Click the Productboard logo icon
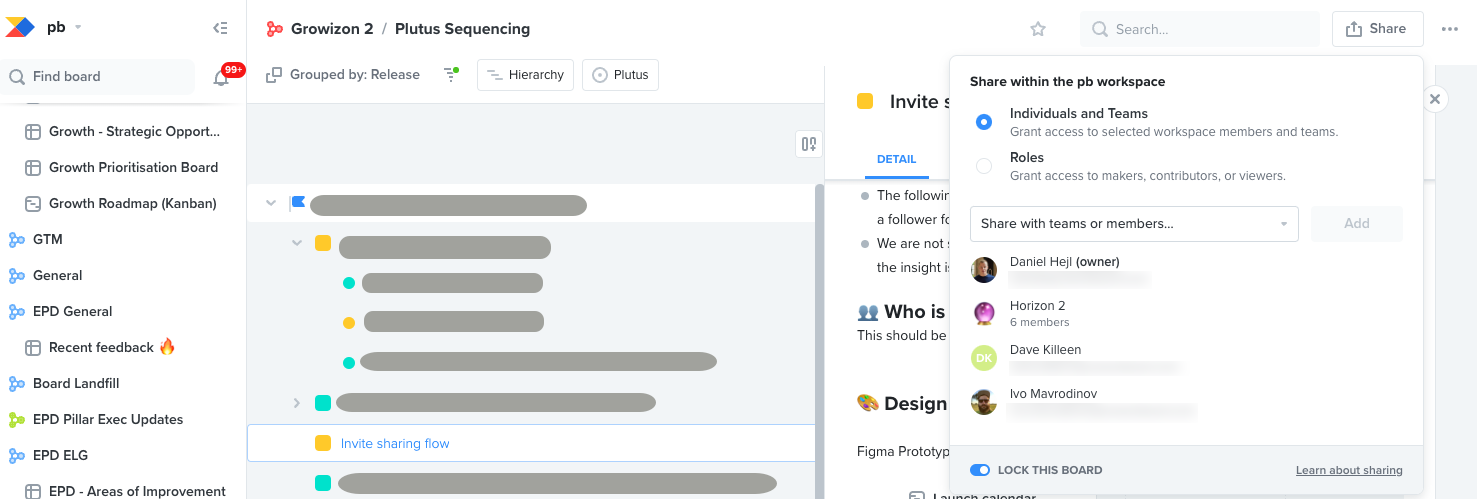This screenshot has width=1477, height=499. (x=20, y=28)
